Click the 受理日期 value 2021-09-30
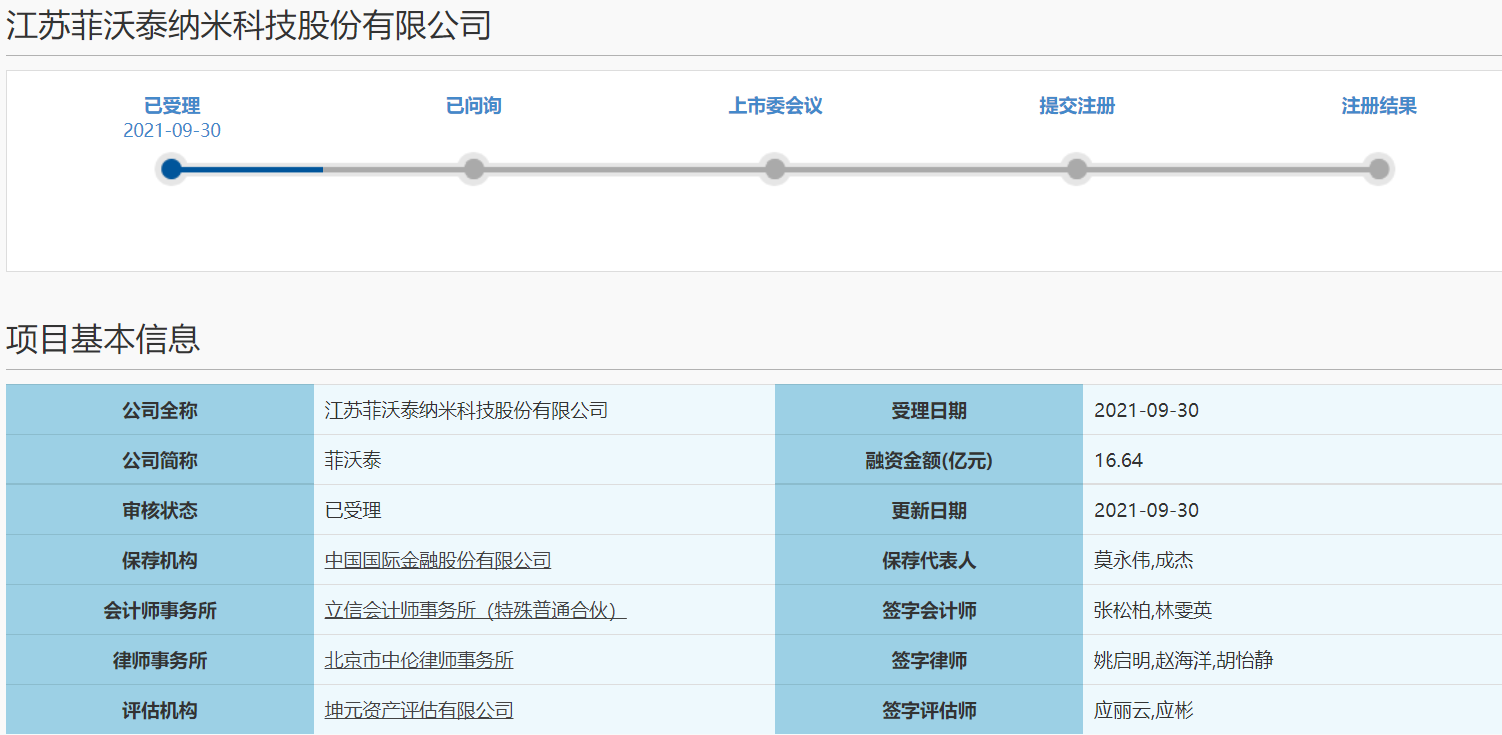Viewport: 1502px width, 735px height. pos(1146,410)
